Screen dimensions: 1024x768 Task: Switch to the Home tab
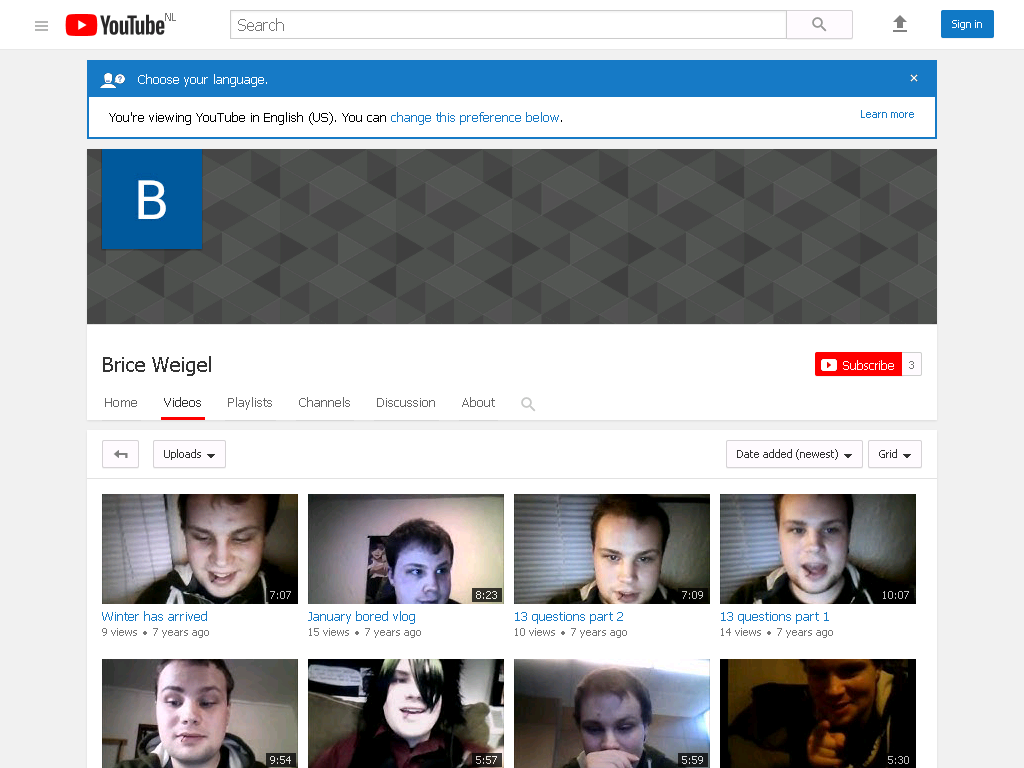121,402
